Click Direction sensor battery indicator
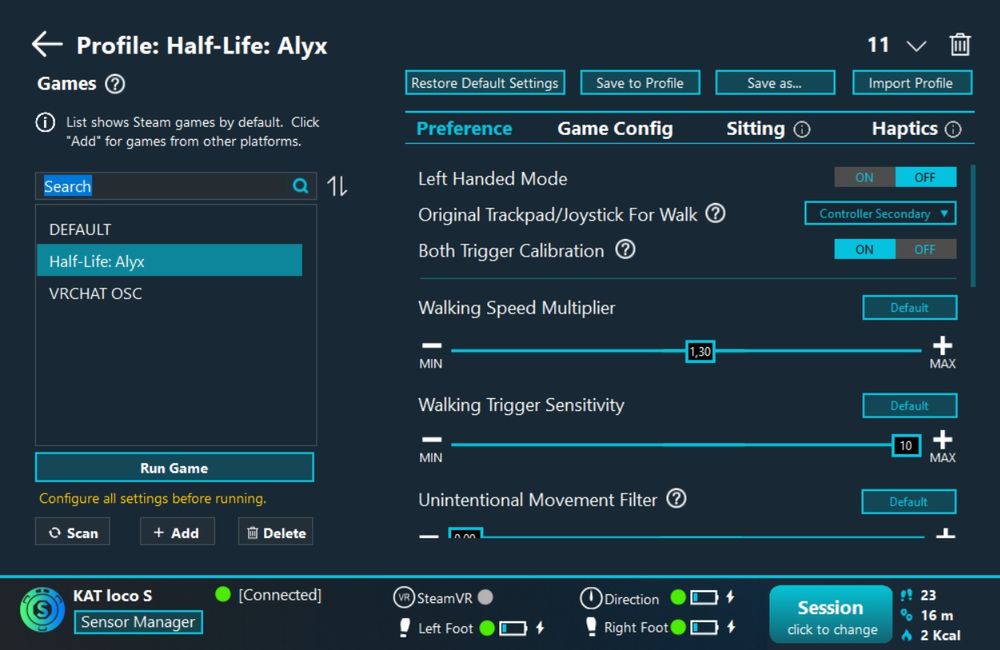The width and height of the screenshot is (1000, 650). [x=704, y=598]
